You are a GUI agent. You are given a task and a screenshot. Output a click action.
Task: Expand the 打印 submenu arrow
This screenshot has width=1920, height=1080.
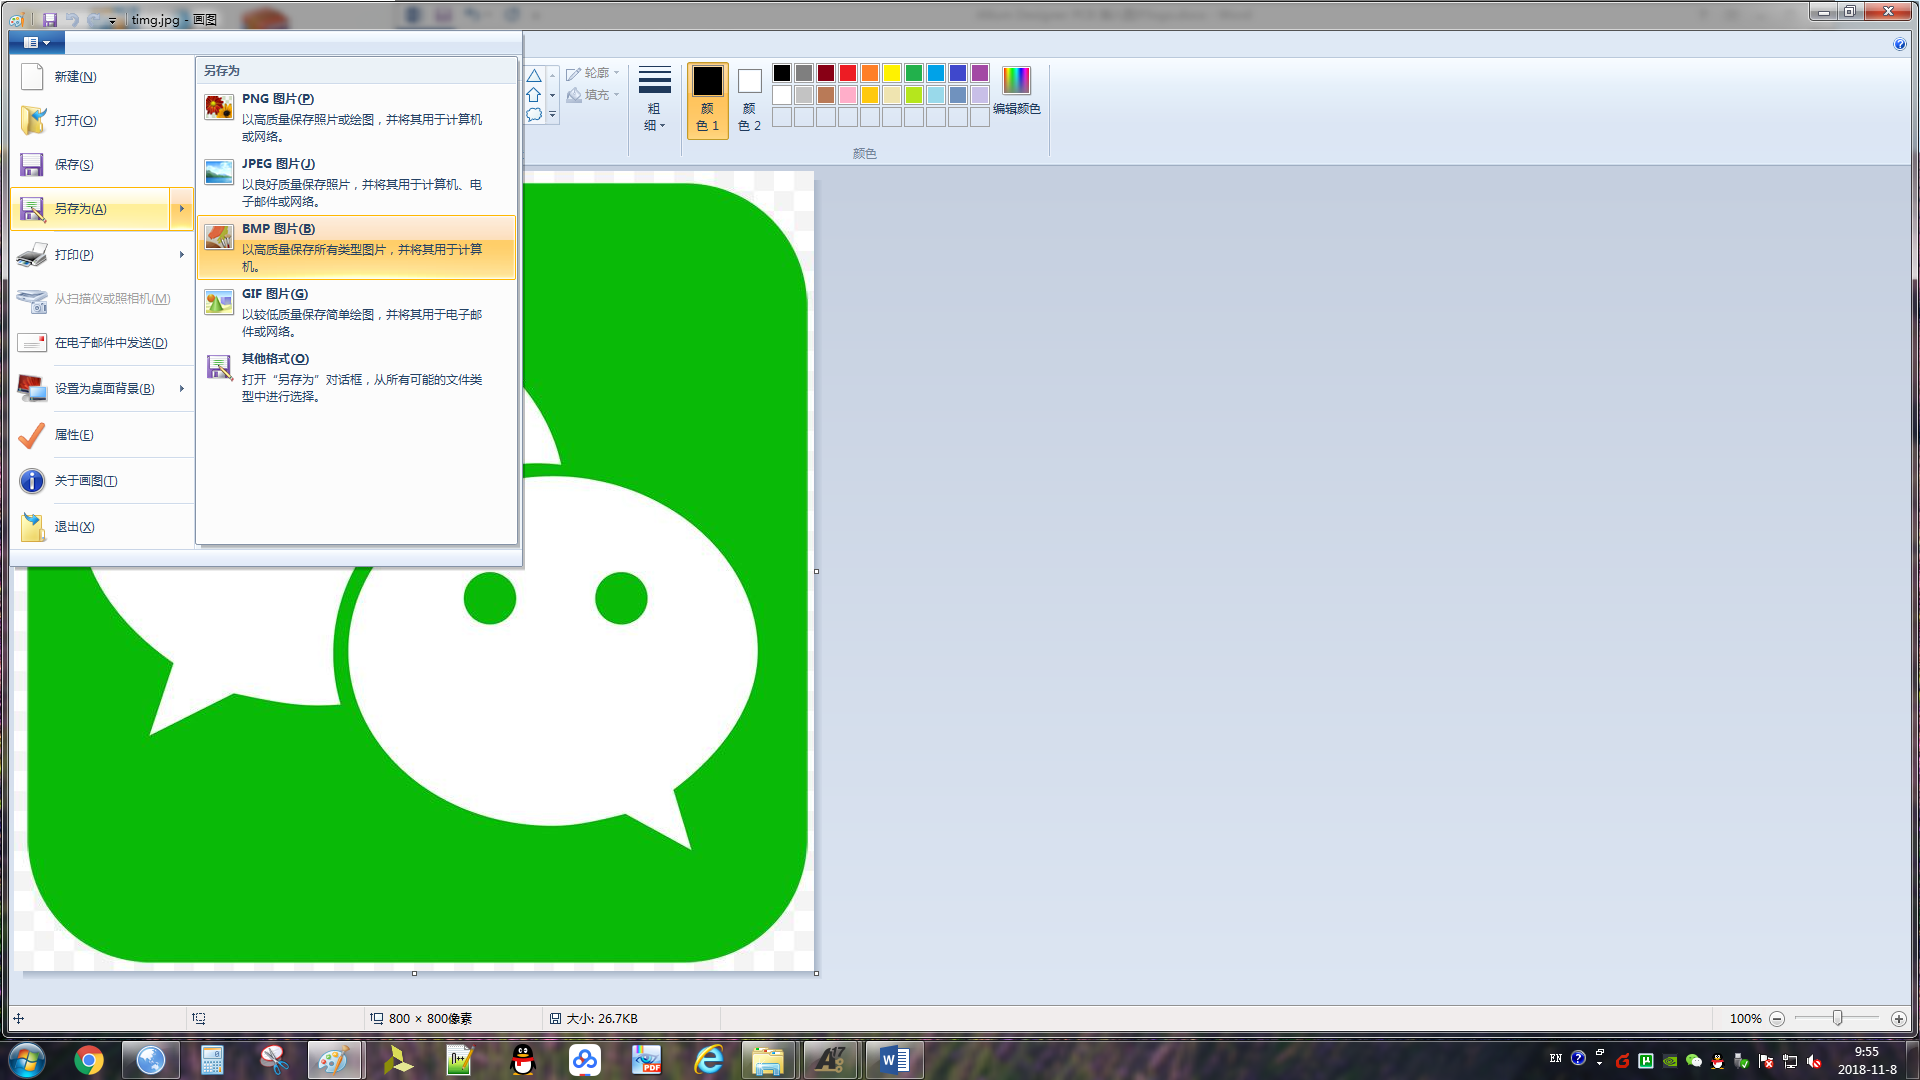tap(181, 255)
